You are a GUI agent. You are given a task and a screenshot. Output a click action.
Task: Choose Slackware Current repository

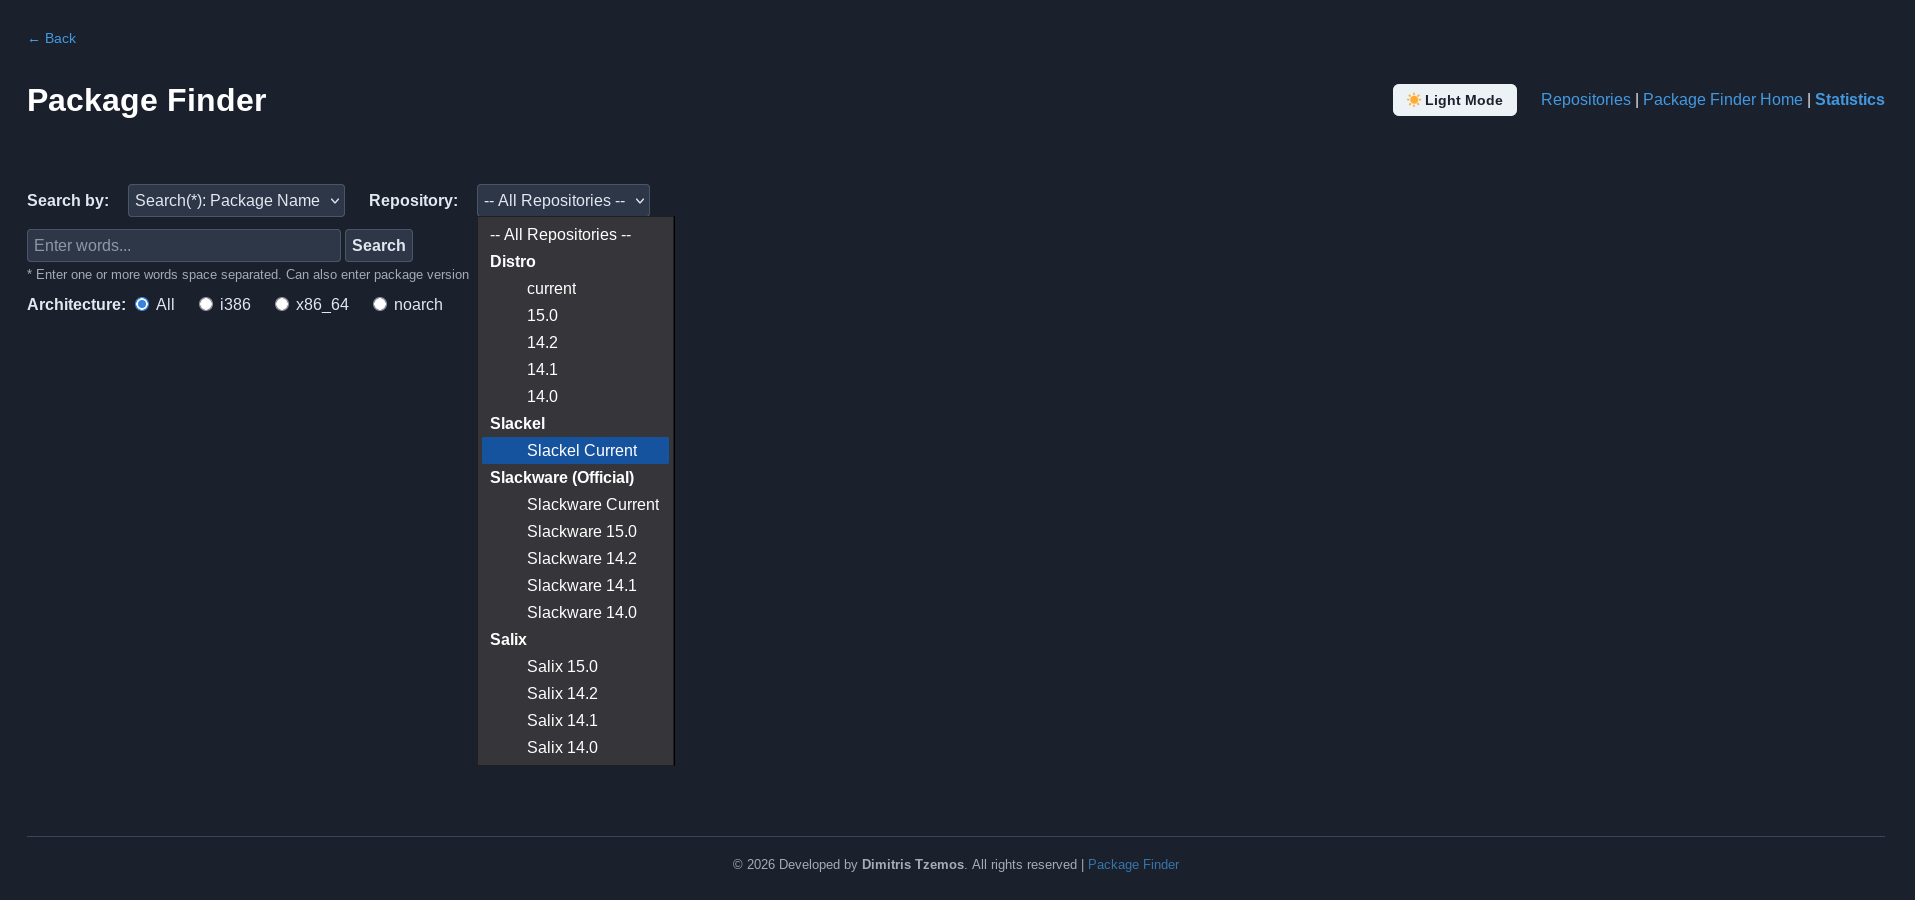click(575, 505)
